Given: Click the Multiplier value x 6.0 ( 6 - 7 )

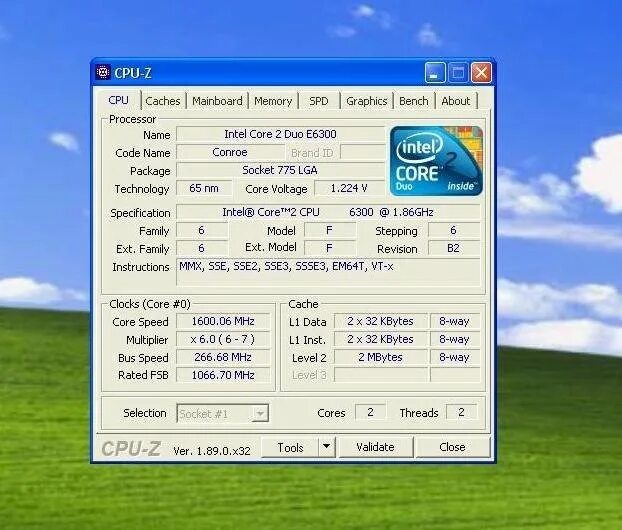Looking at the screenshot, I should [x=223, y=339].
